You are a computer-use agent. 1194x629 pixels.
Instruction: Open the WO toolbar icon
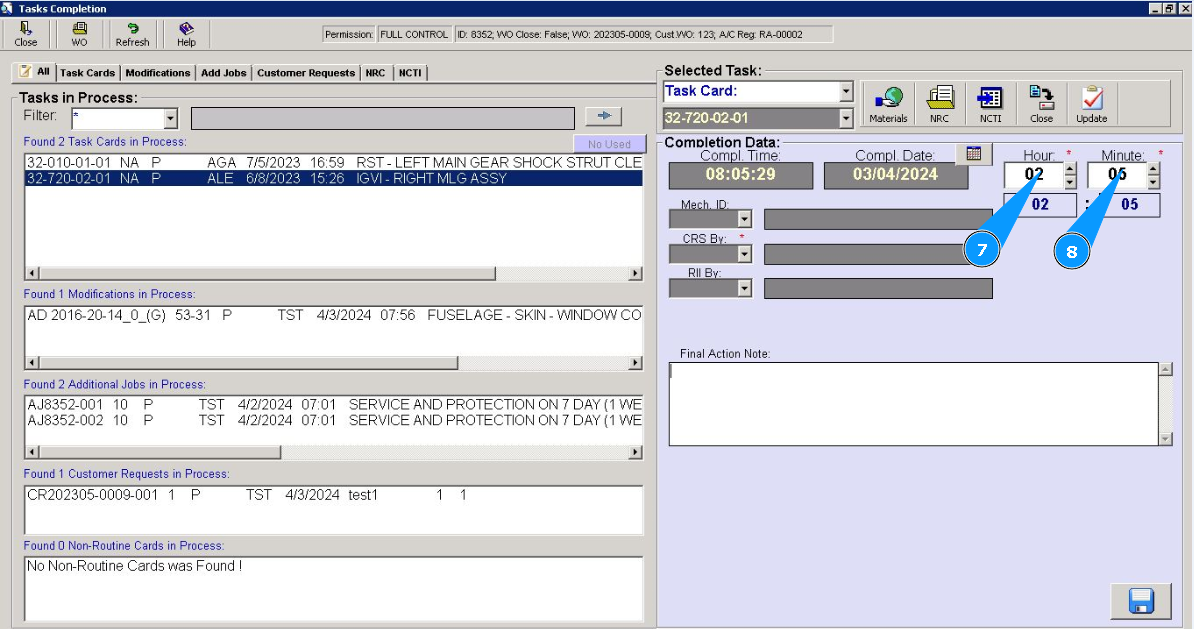pos(79,34)
